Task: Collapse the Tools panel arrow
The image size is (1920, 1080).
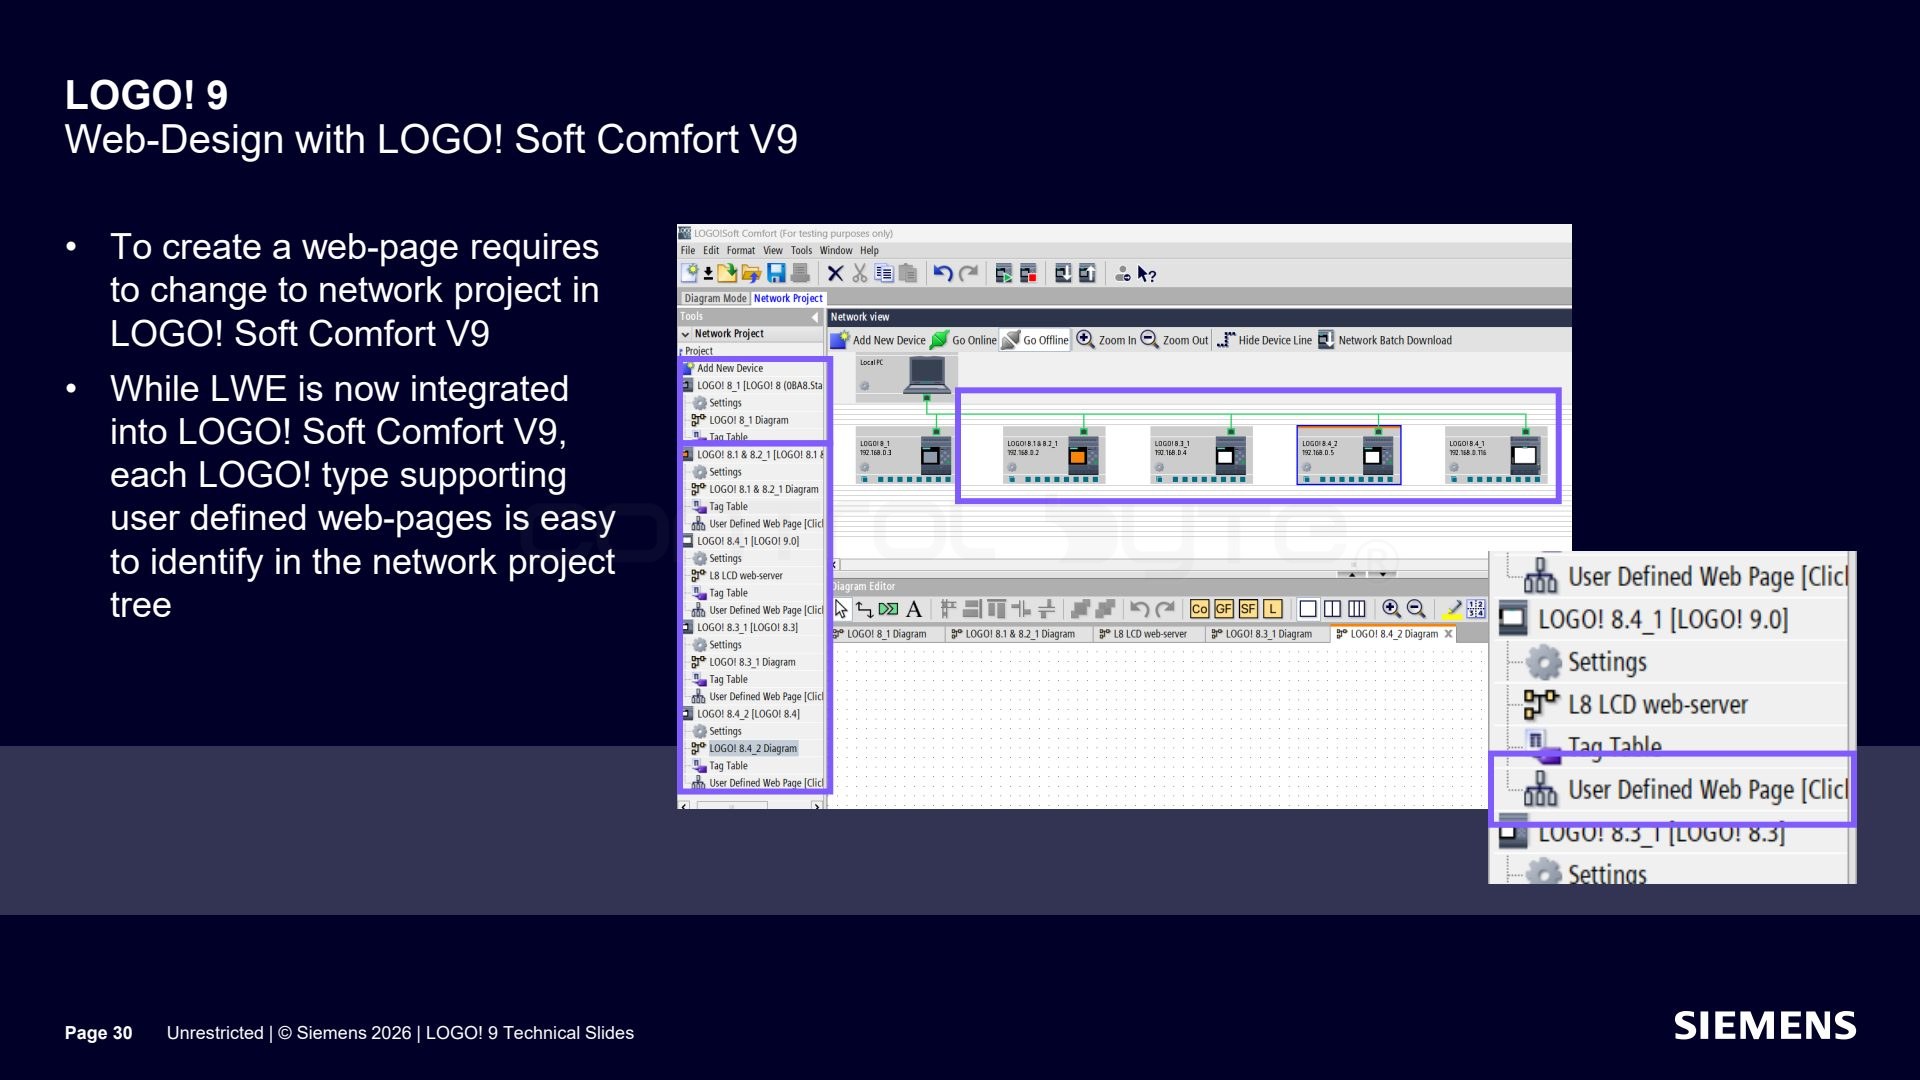Action: click(x=815, y=317)
